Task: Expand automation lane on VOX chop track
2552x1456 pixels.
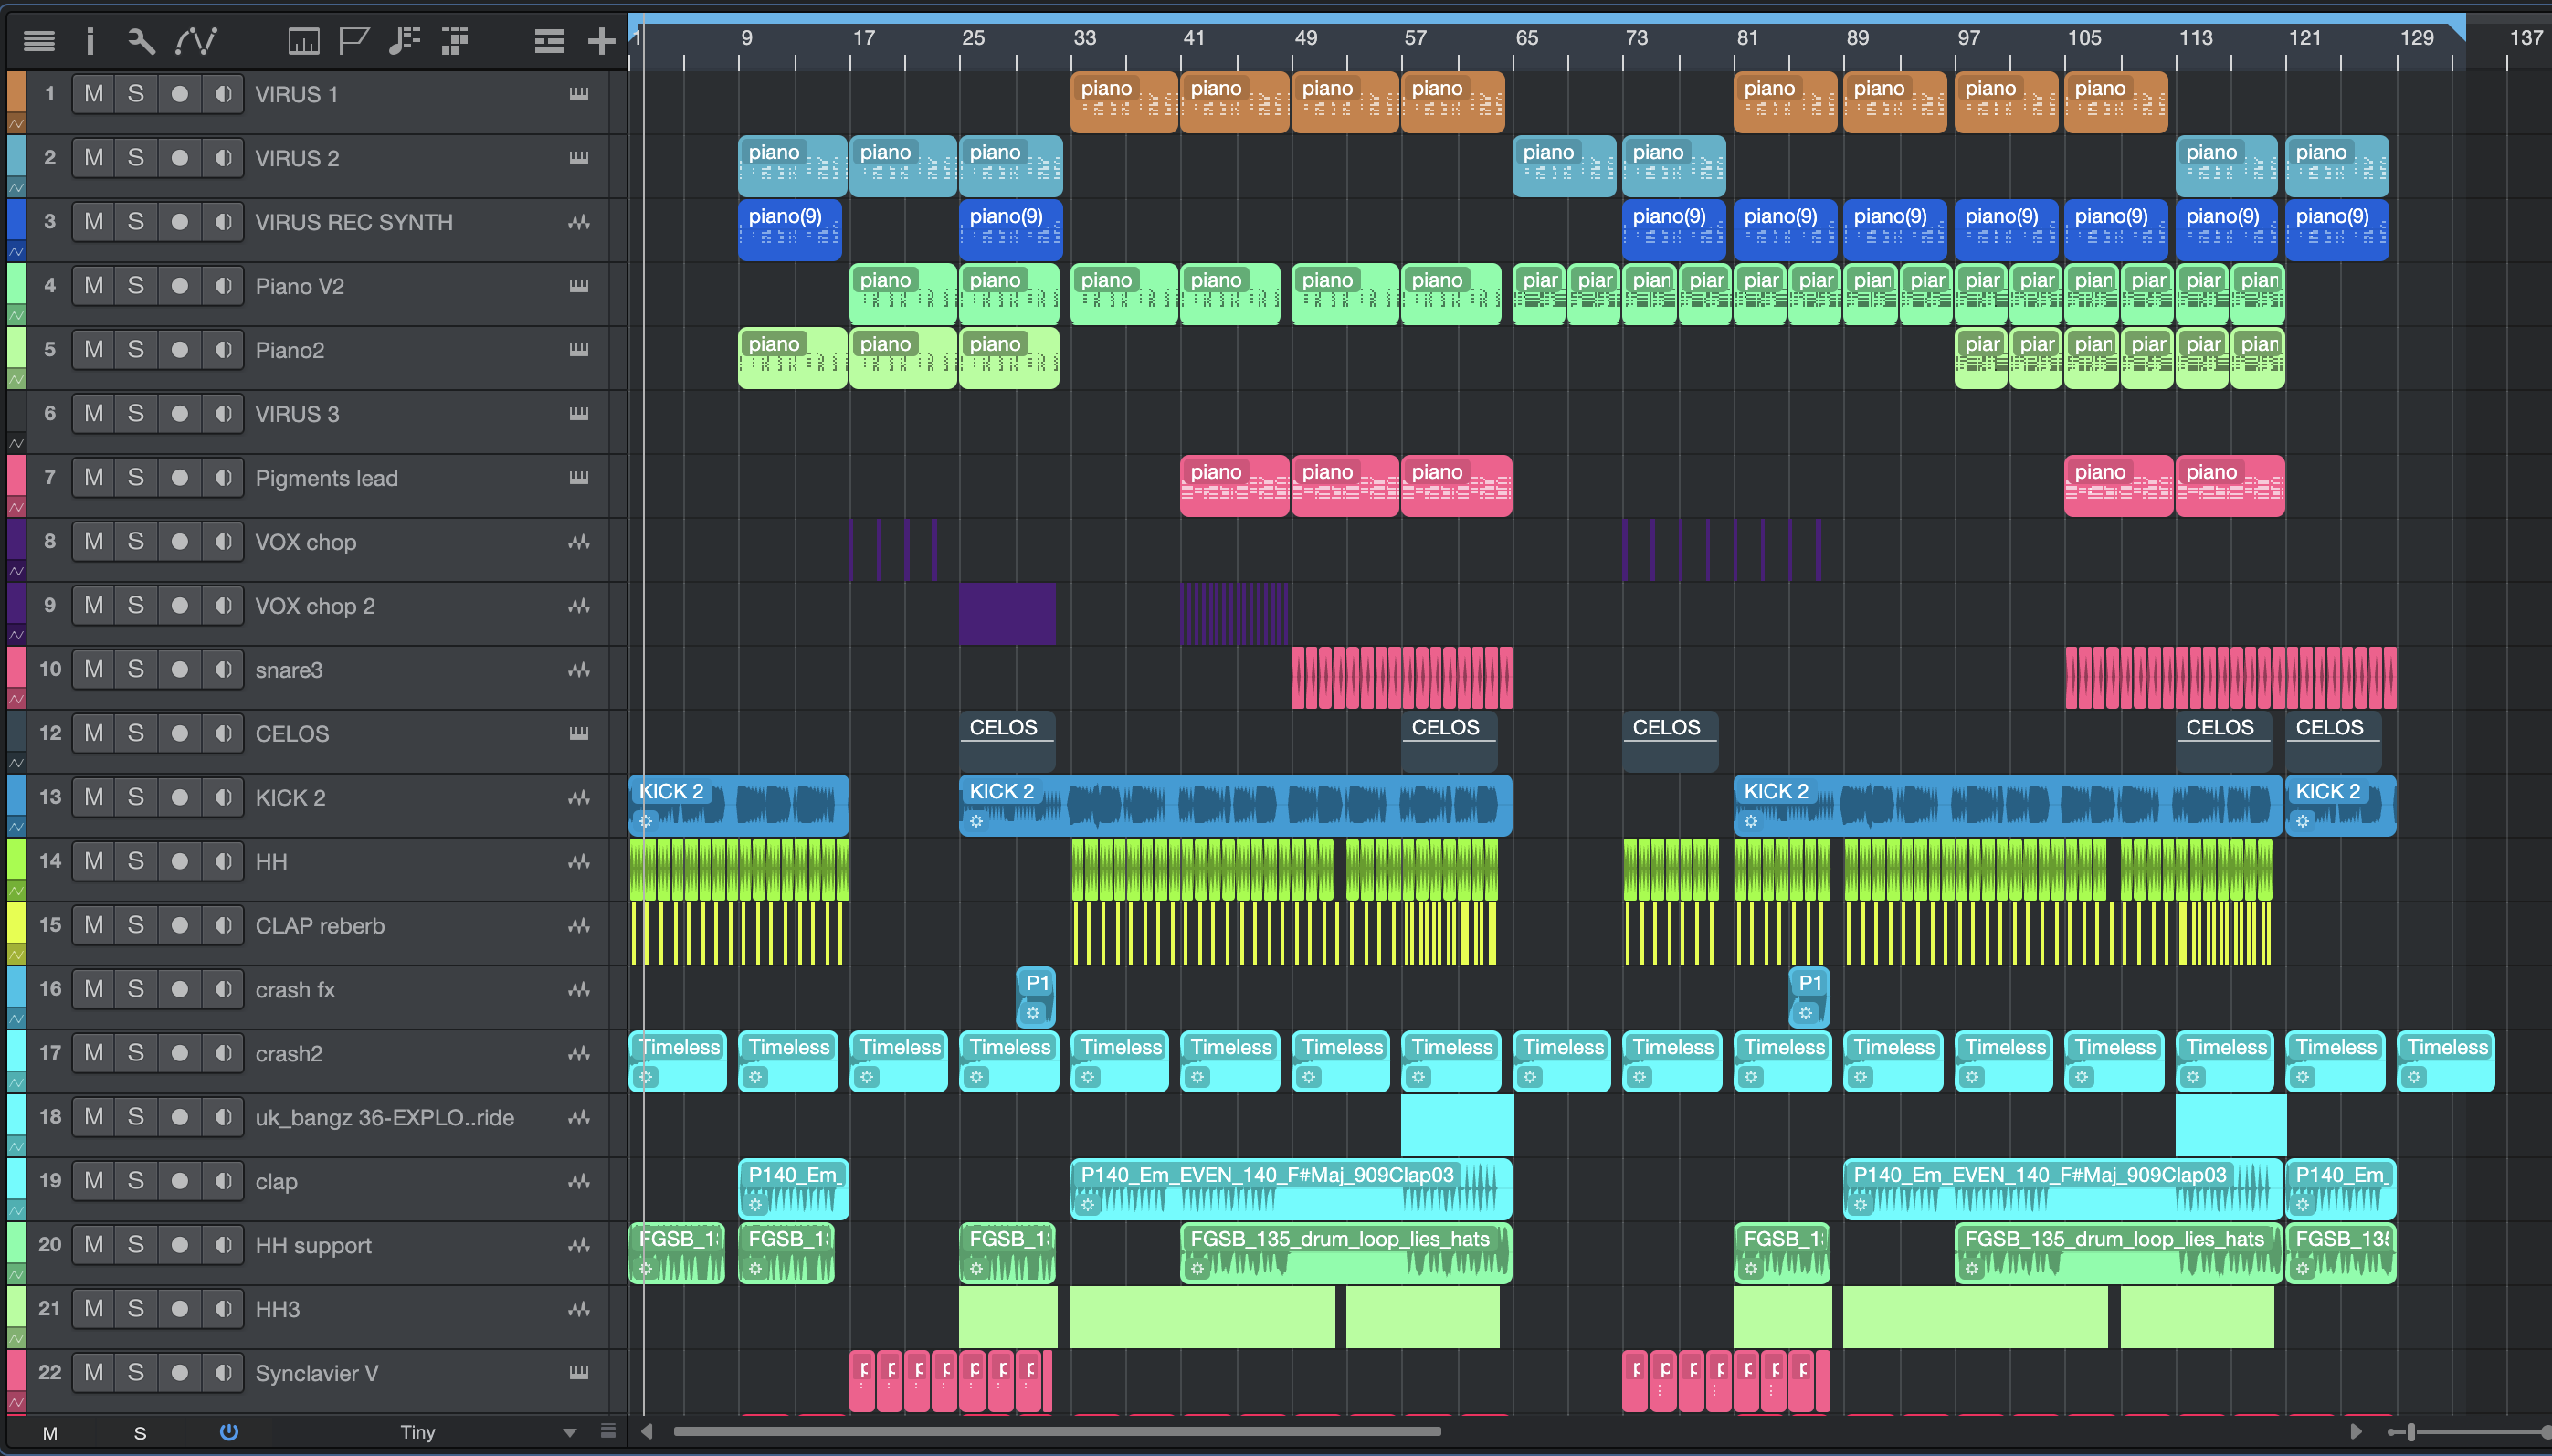Action: point(16,571)
